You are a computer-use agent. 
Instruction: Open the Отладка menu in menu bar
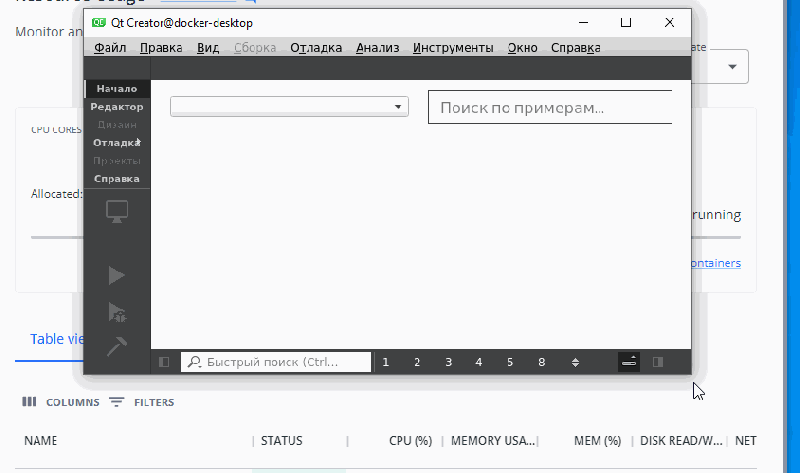[316, 48]
